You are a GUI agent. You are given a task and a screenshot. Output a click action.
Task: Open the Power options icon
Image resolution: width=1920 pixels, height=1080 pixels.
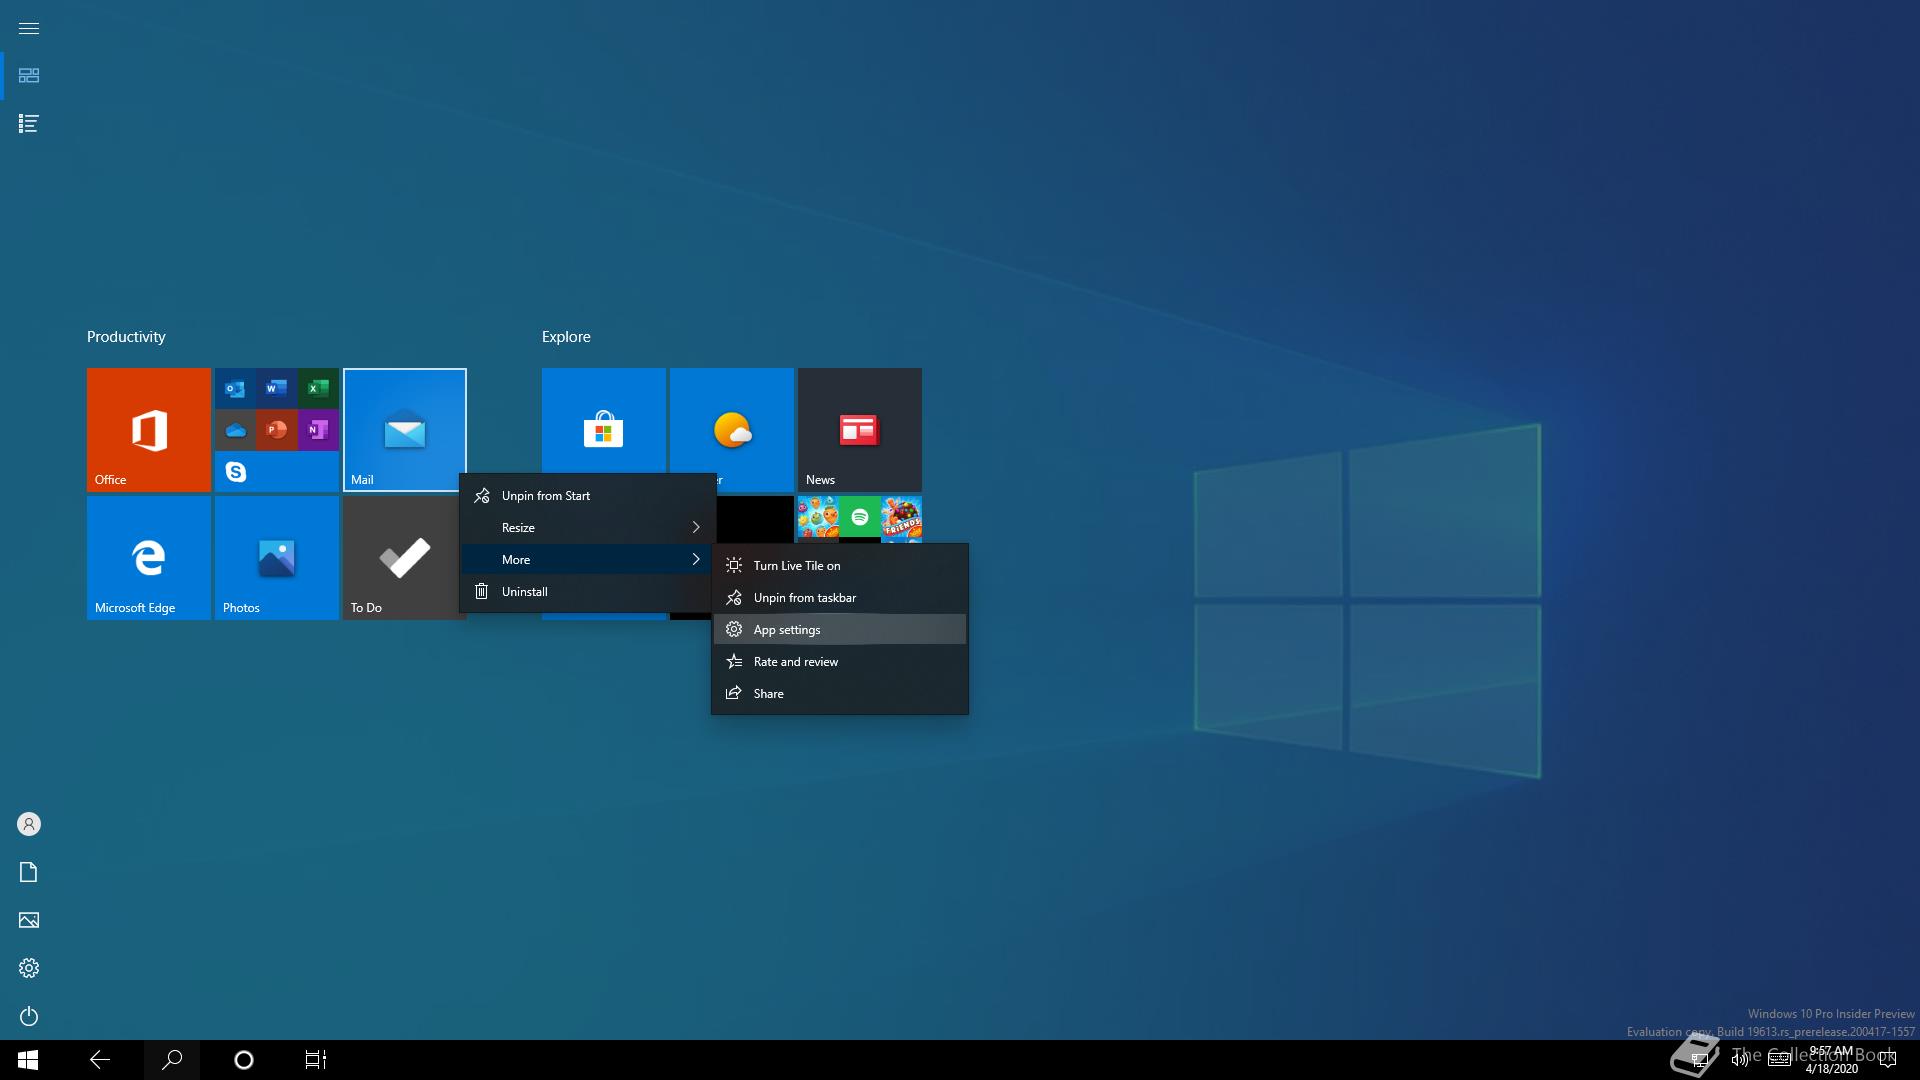point(29,1016)
